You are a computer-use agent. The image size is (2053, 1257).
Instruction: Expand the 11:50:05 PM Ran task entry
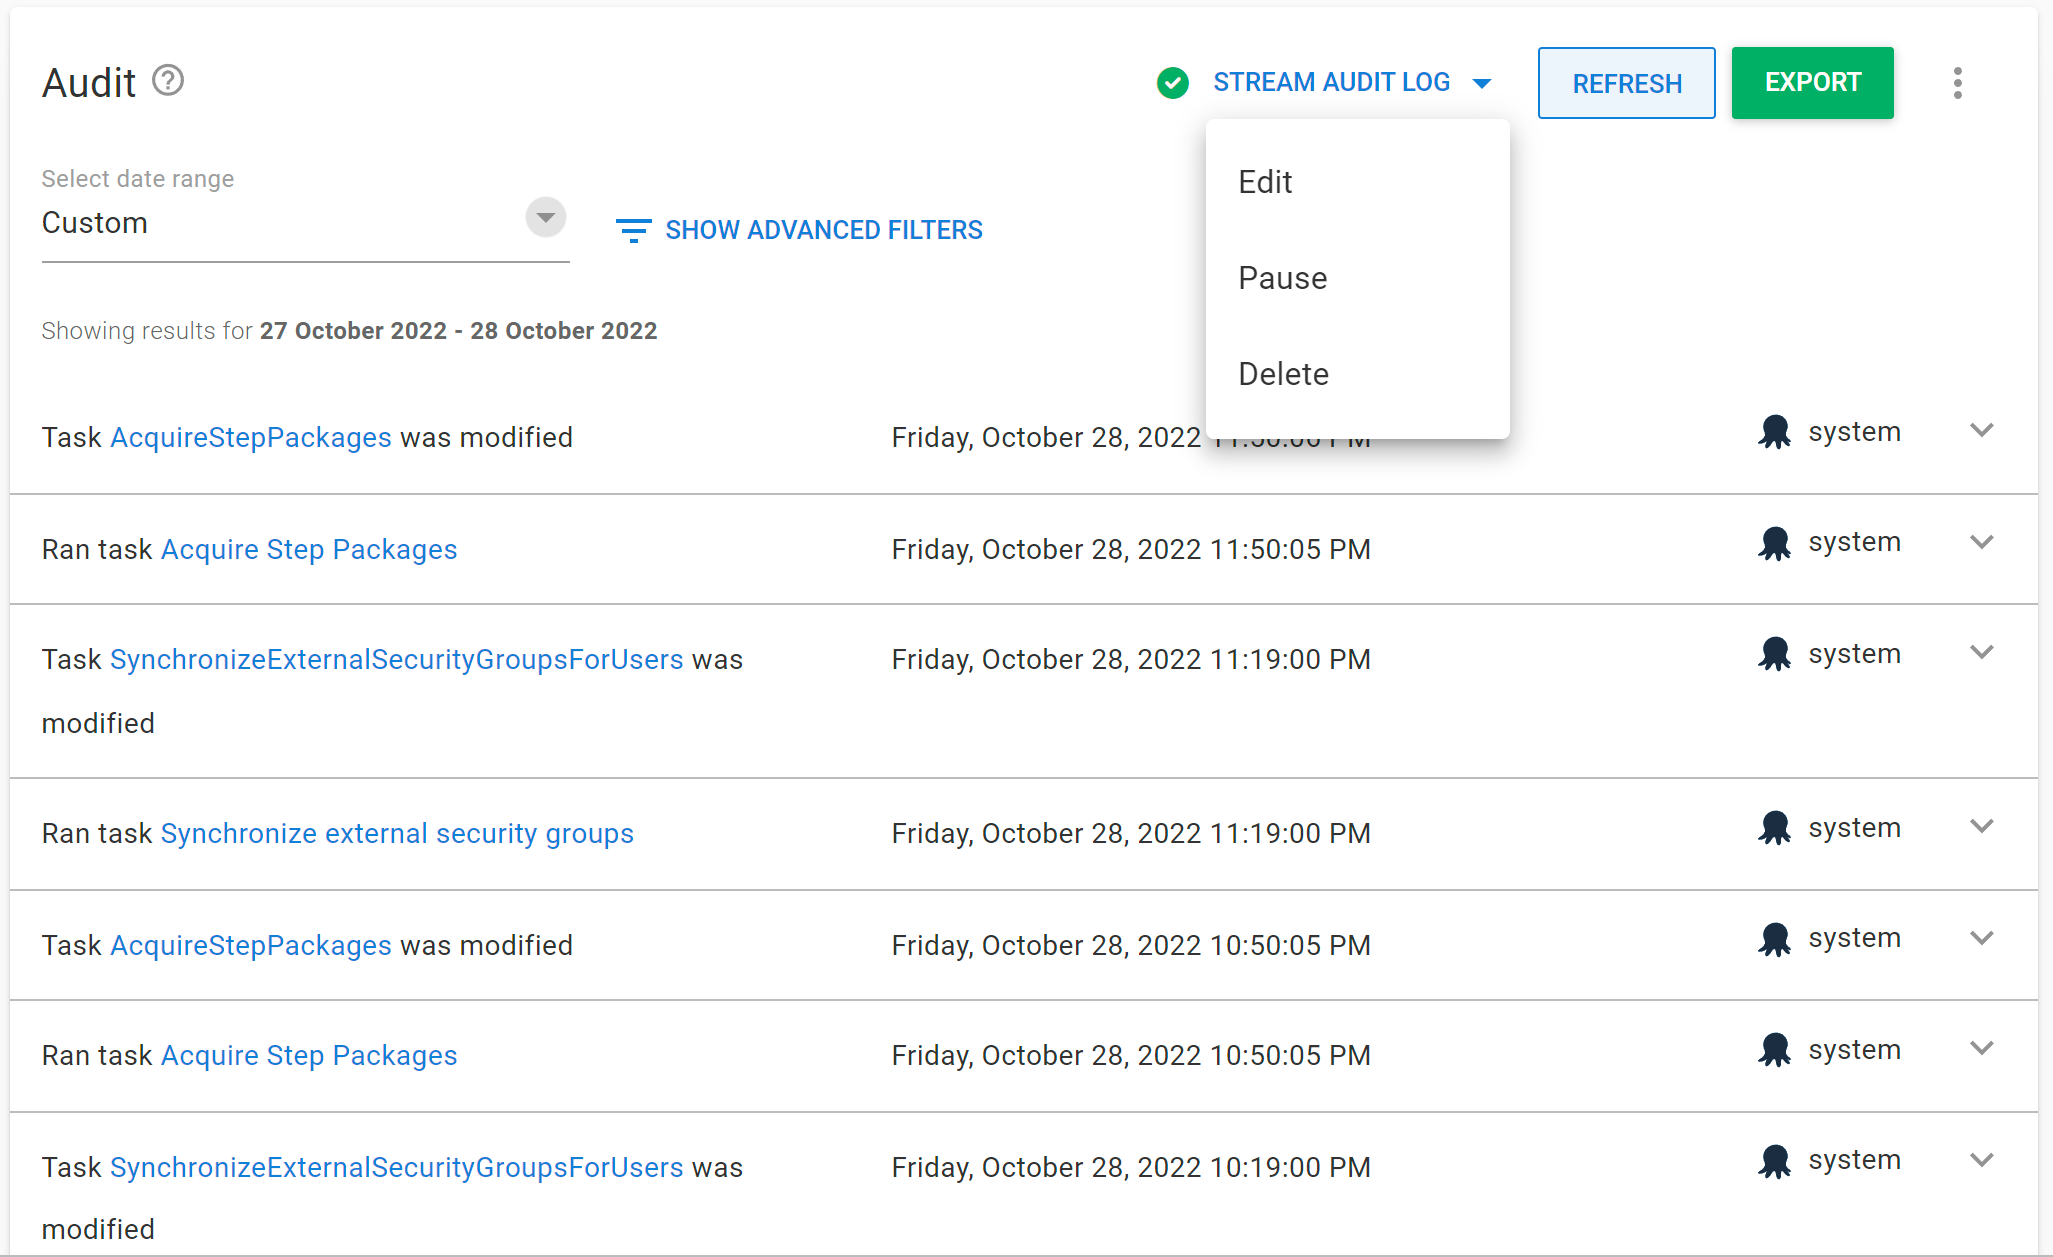pos(1981,542)
